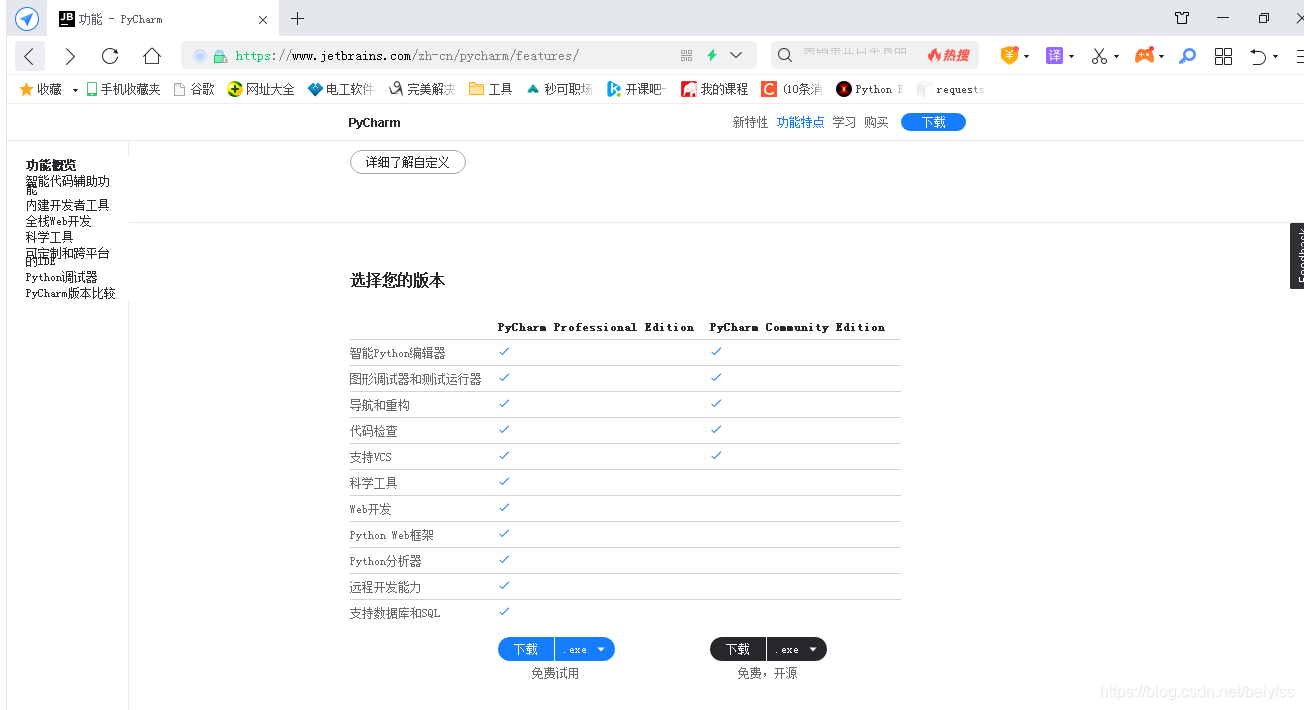Click the shirt skin icon in title bar
This screenshot has height=710, width=1304.
[1182, 18]
